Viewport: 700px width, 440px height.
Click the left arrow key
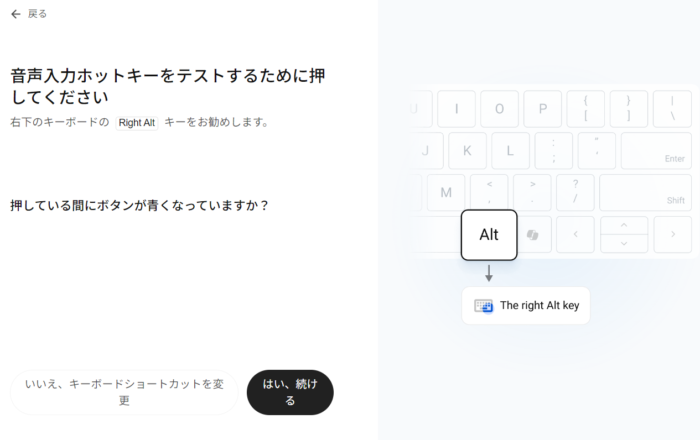(x=575, y=235)
